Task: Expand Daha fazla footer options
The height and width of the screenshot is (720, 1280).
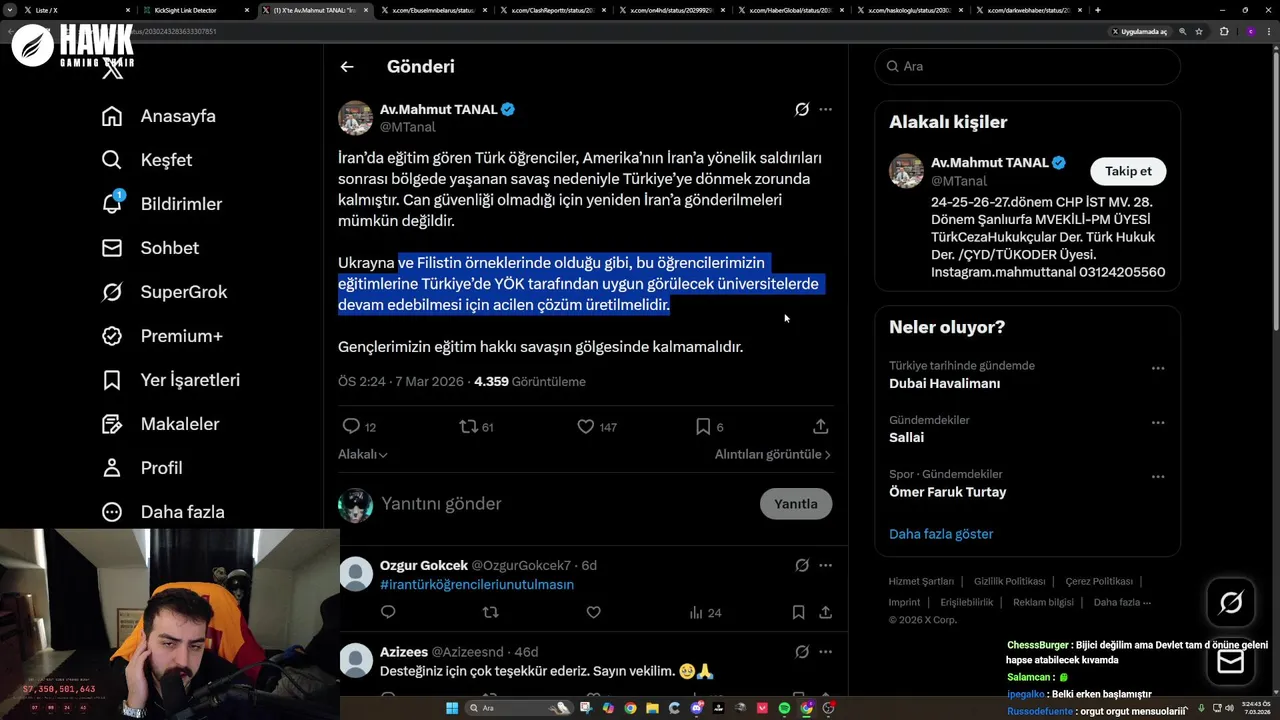Action: pos(1122,602)
